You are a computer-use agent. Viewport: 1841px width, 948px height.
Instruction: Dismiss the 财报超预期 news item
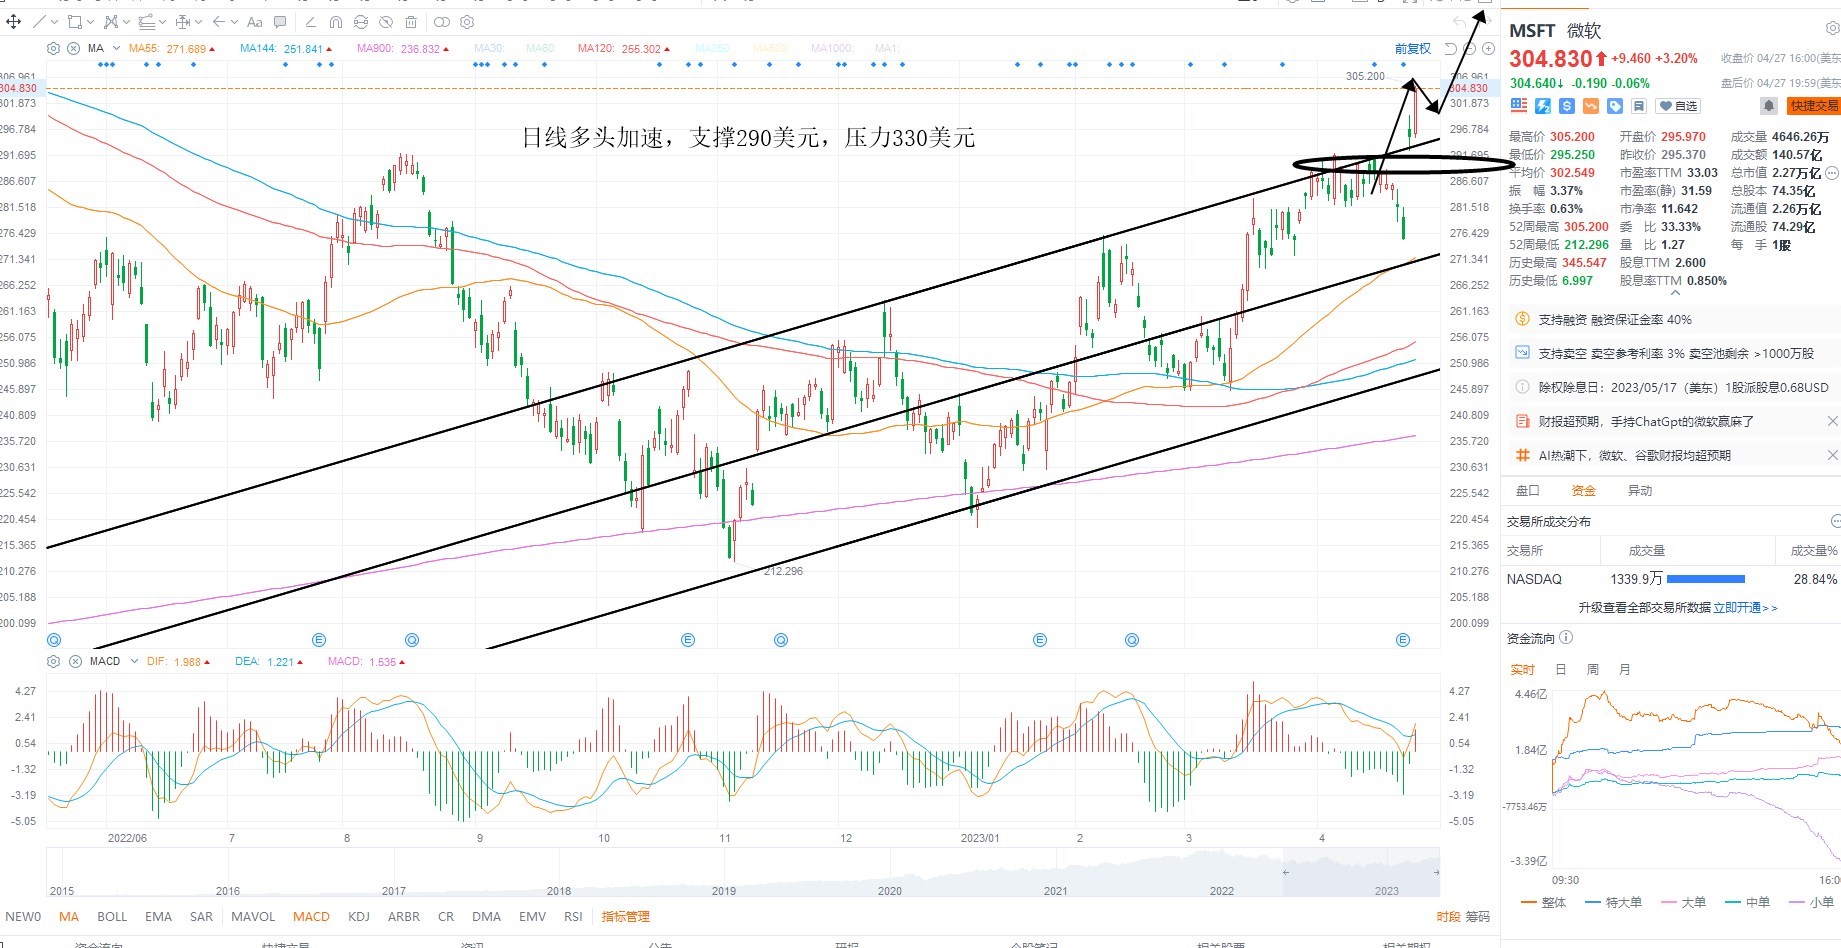1832,421
